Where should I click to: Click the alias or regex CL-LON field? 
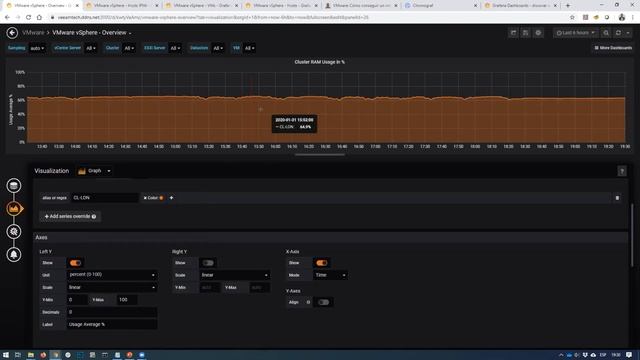(x=104, y=198)
